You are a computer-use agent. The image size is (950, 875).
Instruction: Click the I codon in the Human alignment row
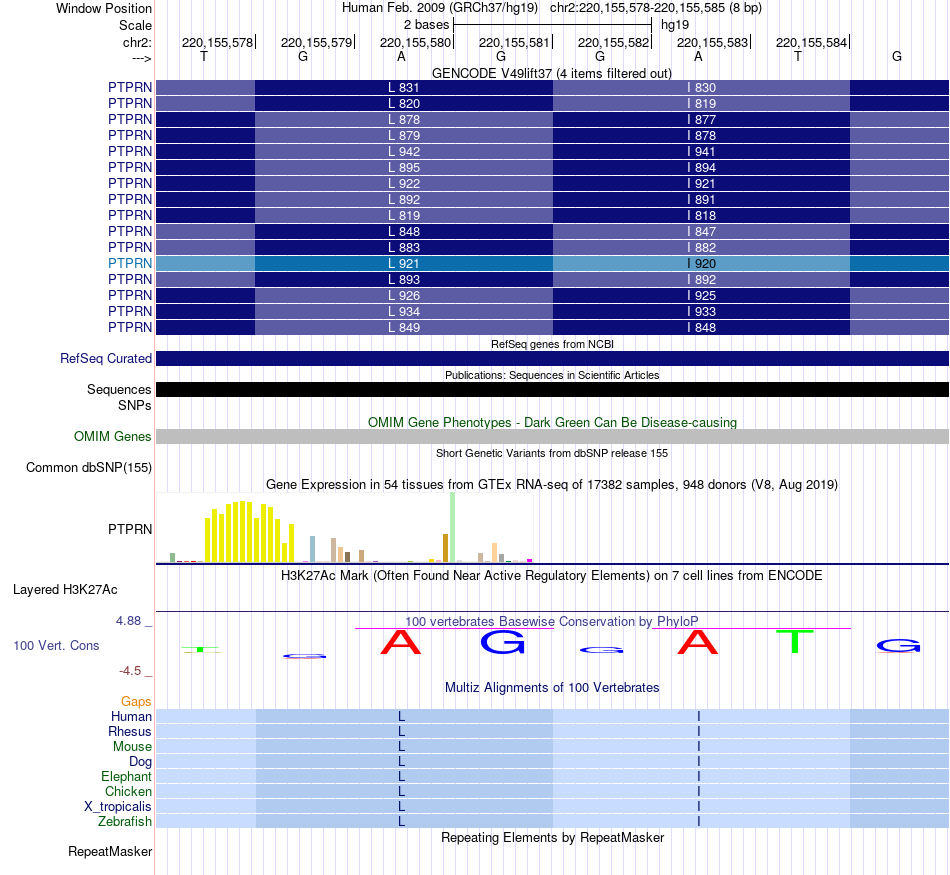click(x=699, y=716)
